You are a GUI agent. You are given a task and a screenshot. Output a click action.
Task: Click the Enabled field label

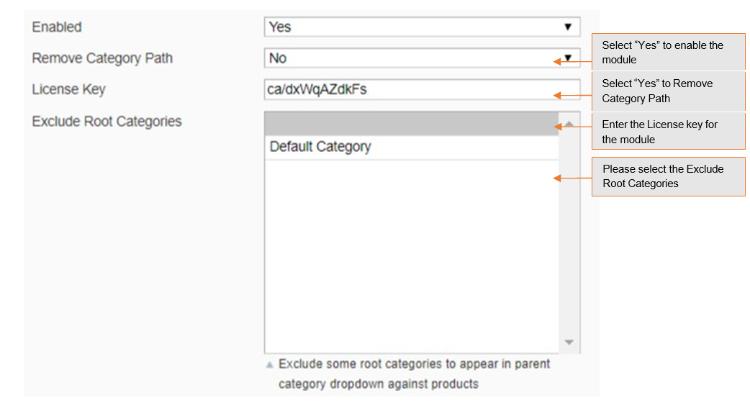coord(59,26)
